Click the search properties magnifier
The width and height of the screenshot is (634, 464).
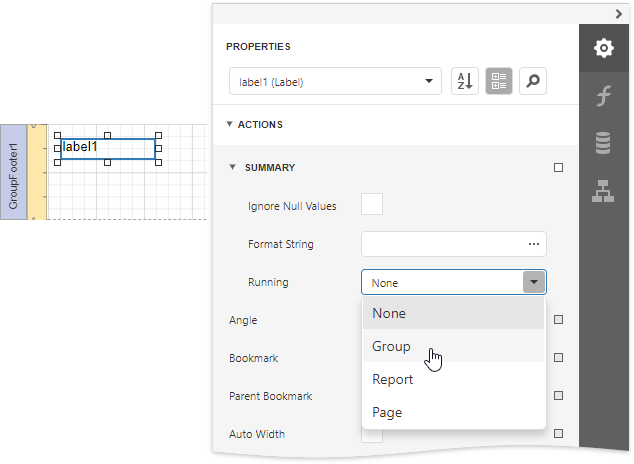[x=533, y=82]
